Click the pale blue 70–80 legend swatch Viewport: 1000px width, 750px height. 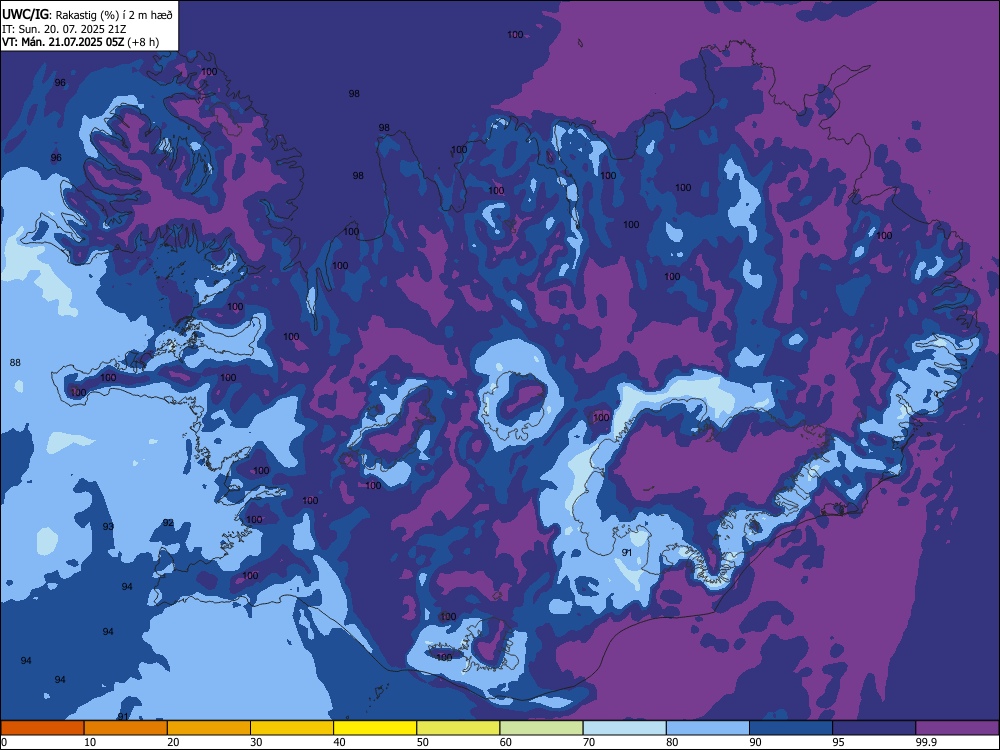point(625,728)
